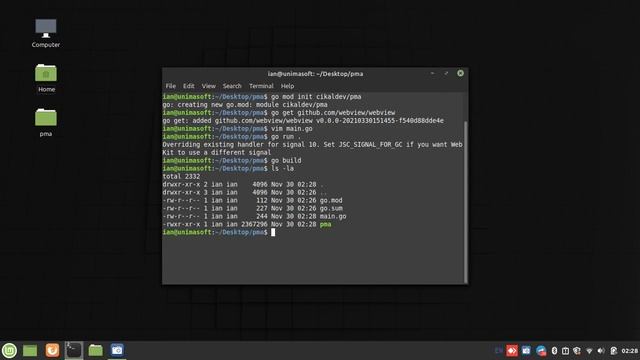Open the Files manager from the panel

click(x=96, y=350)
